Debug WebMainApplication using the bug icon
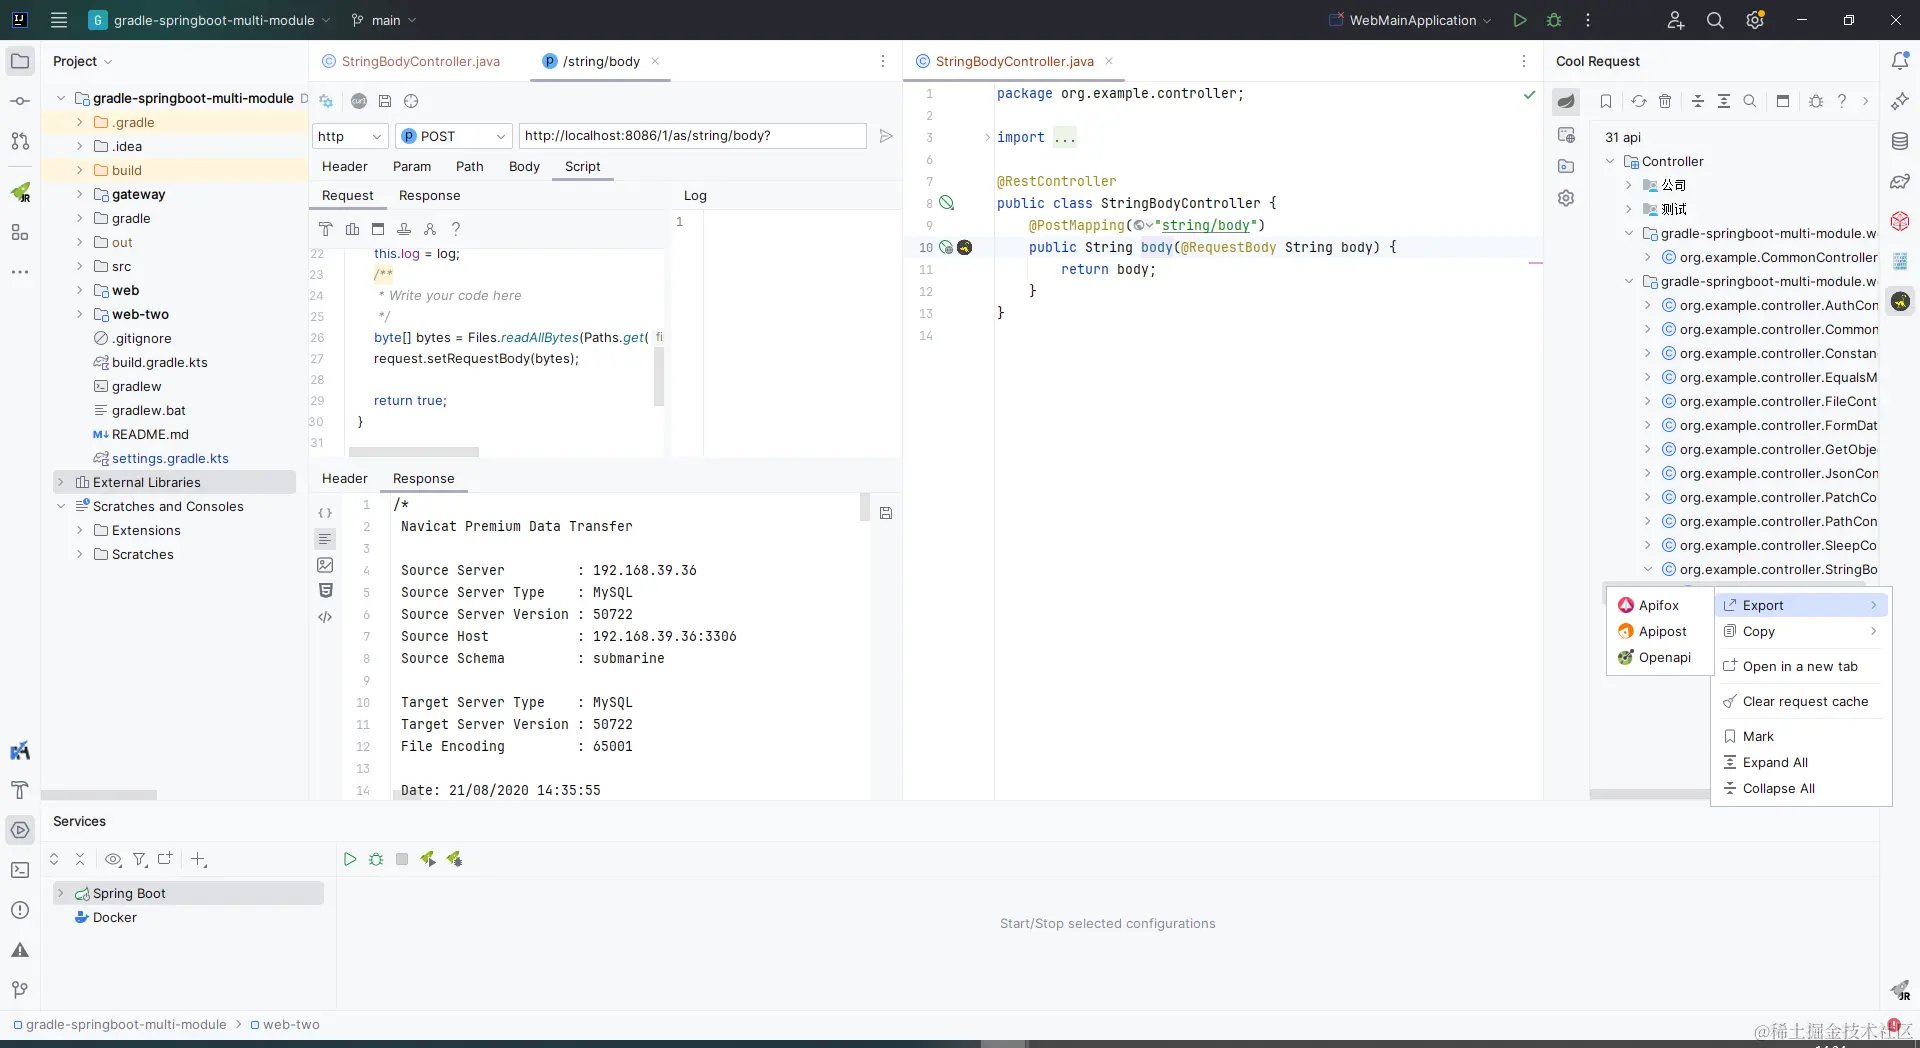 (1554, 20)
